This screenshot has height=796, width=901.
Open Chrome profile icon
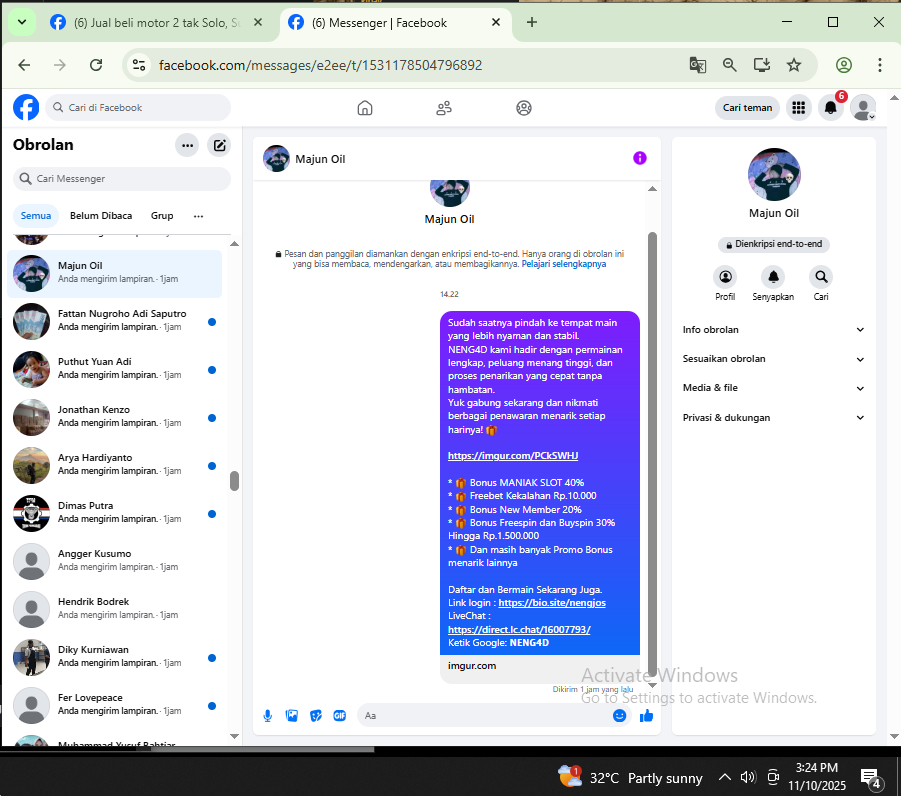click(844, 65)
